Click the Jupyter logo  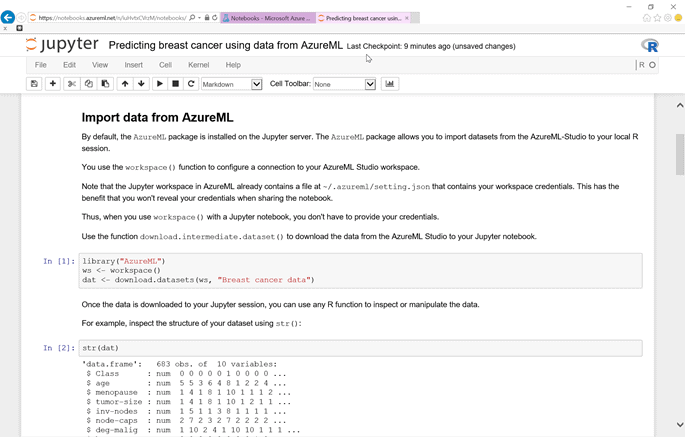[x=62, y=45]
